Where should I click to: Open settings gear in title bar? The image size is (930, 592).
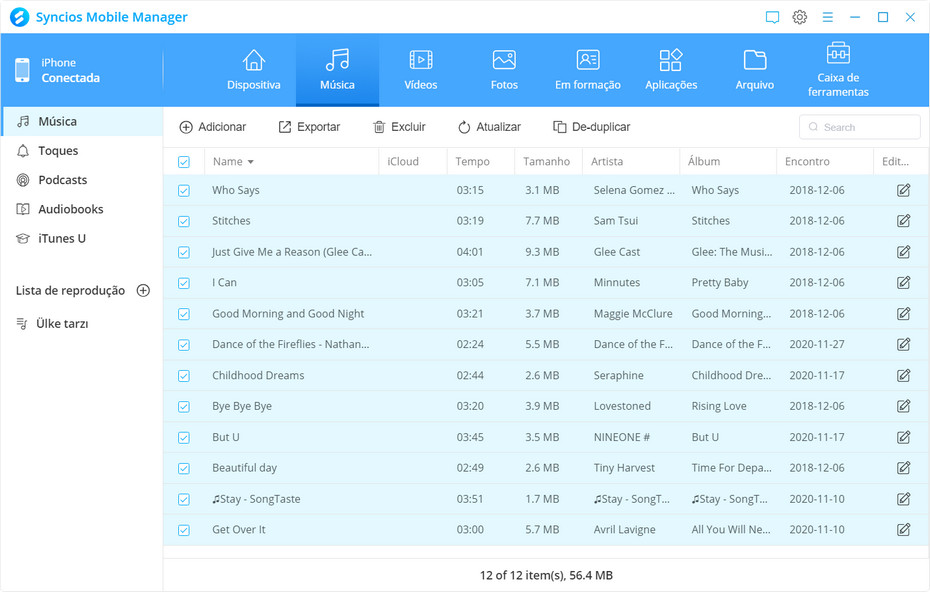pyautogui.click(x=800, y=17)
